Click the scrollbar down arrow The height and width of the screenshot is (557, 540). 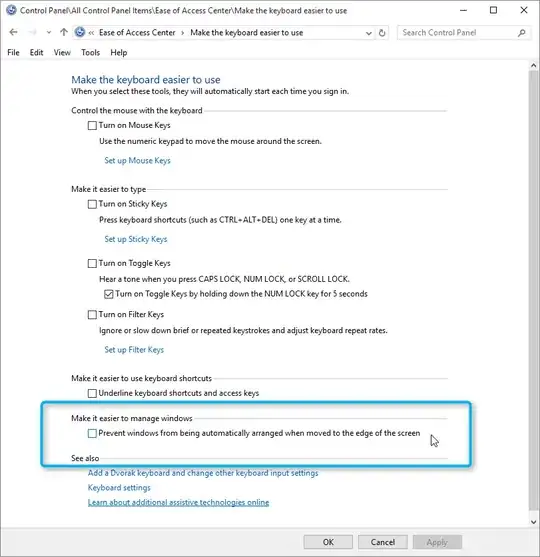click(533, 522)
